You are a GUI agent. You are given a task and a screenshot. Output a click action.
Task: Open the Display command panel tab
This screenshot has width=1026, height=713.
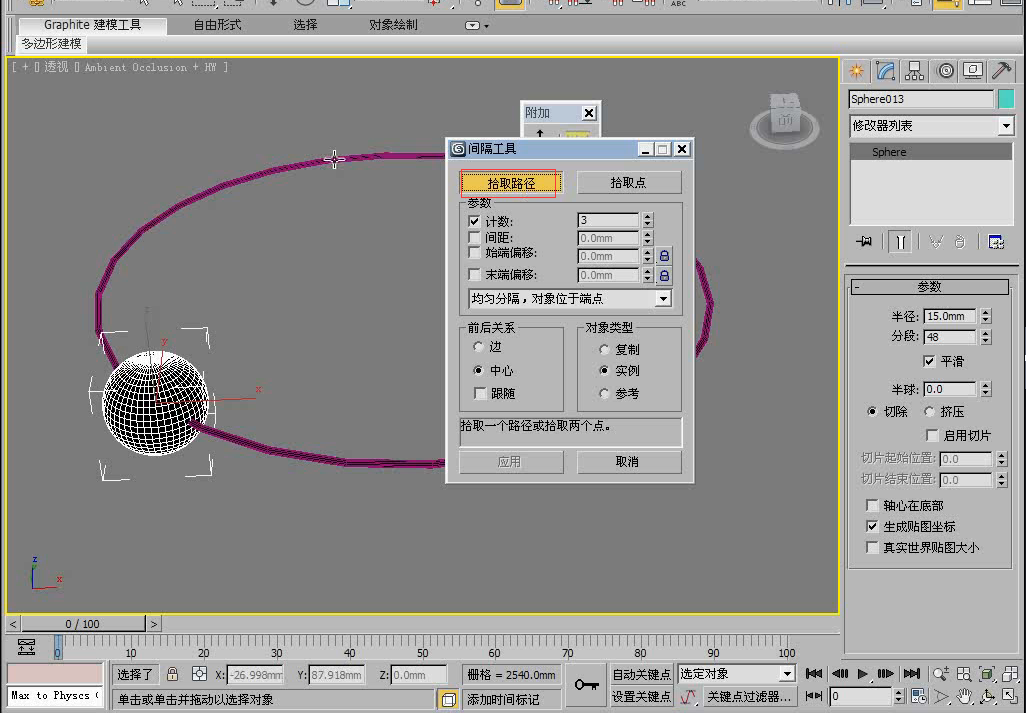(973, 71)
